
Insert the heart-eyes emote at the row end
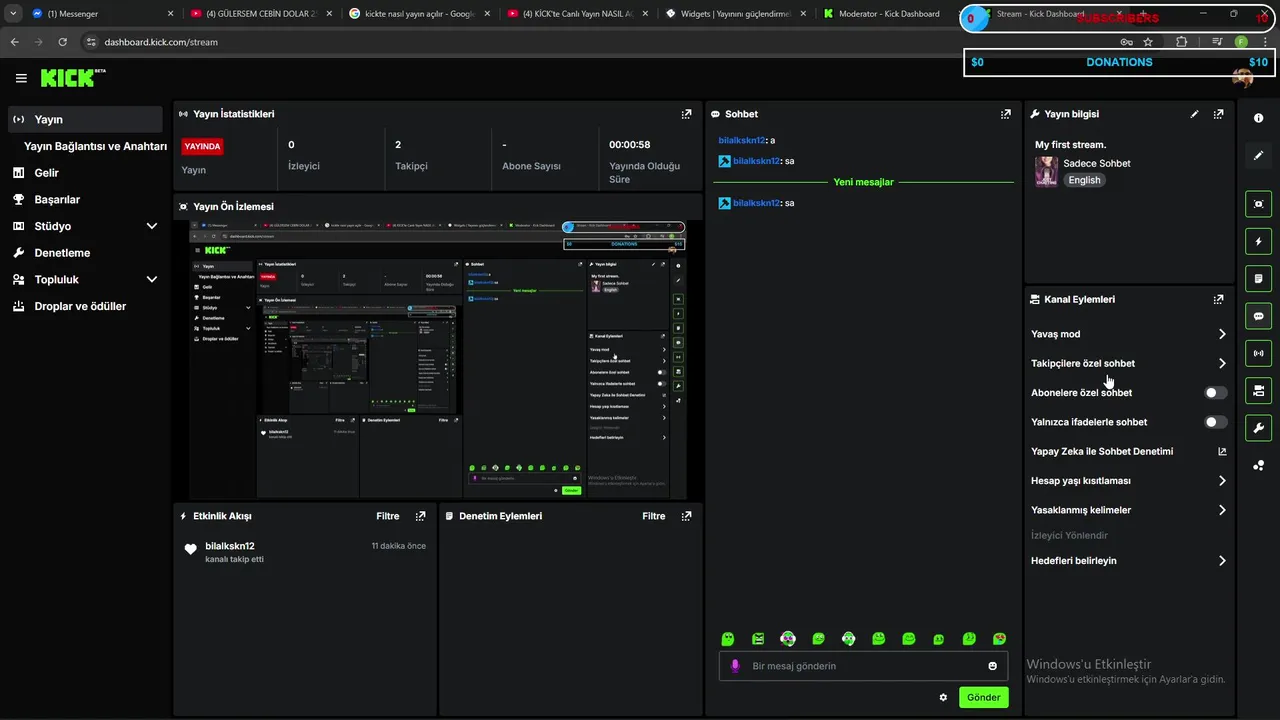(999, 639)
